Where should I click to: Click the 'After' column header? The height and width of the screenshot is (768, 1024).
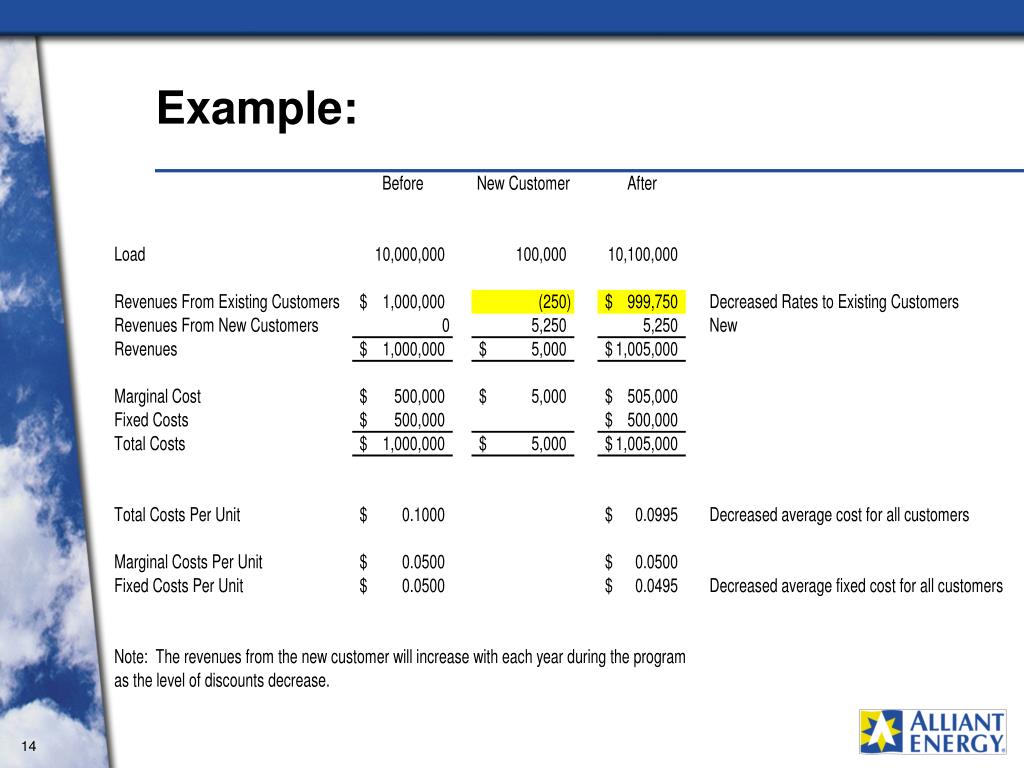[642, 184]
